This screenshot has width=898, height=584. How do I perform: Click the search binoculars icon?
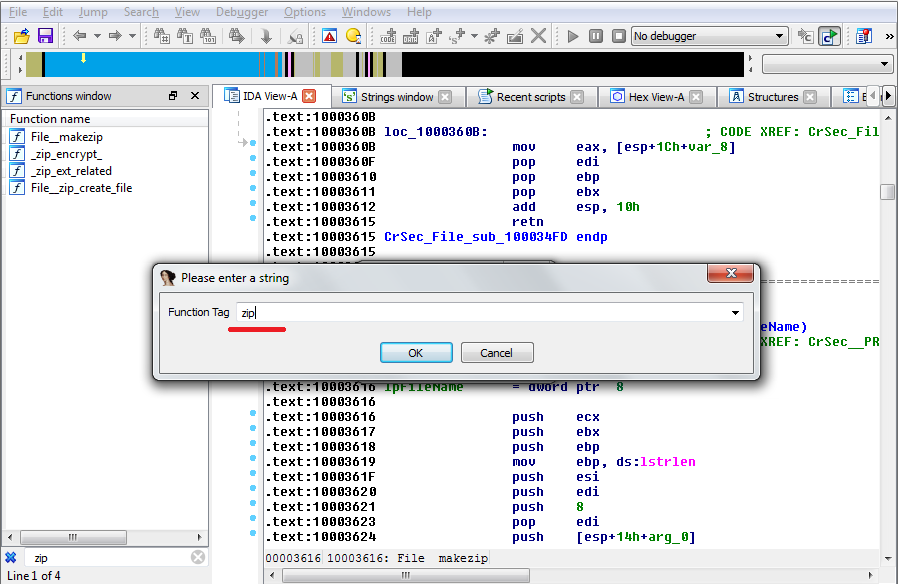(162, 36)
